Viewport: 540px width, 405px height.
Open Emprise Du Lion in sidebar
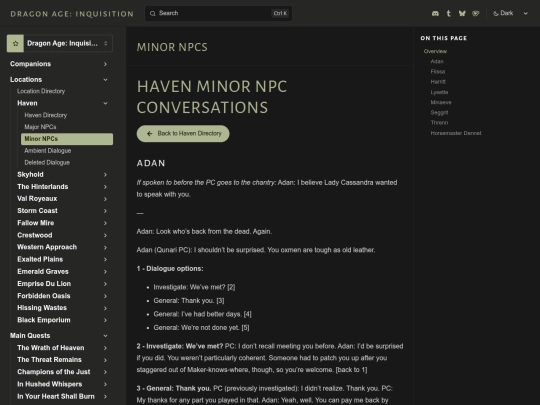(x=44, y=283)
